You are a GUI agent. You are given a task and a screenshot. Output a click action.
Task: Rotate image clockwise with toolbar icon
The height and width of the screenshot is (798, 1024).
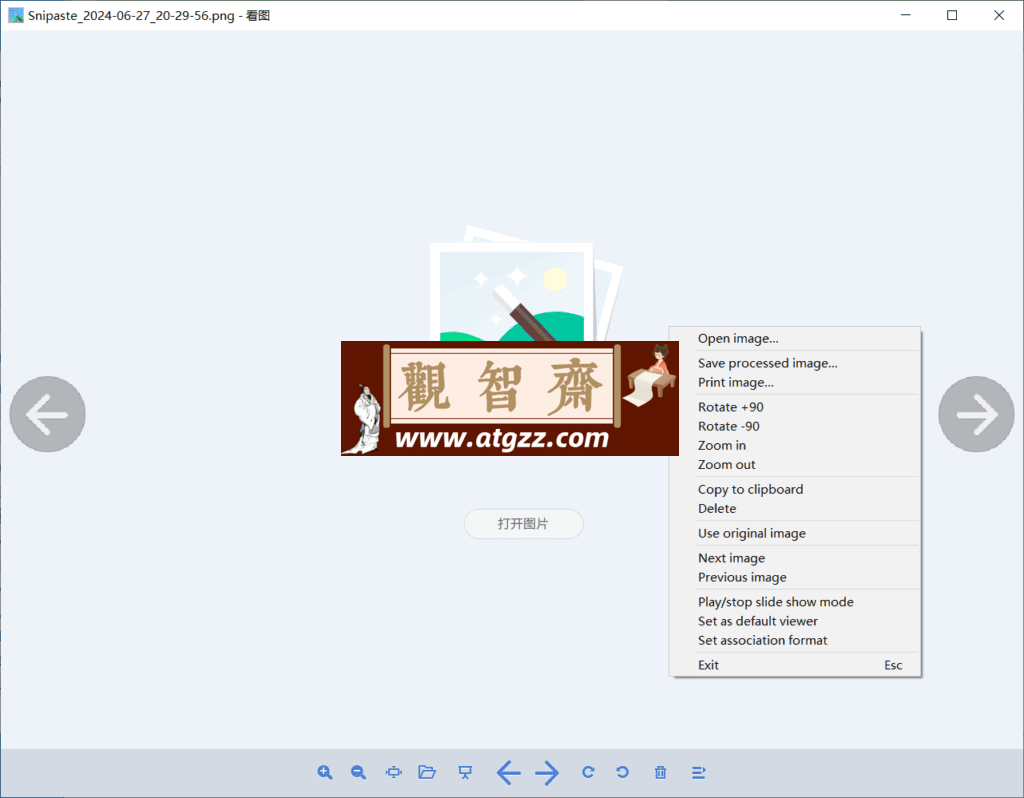588,773
